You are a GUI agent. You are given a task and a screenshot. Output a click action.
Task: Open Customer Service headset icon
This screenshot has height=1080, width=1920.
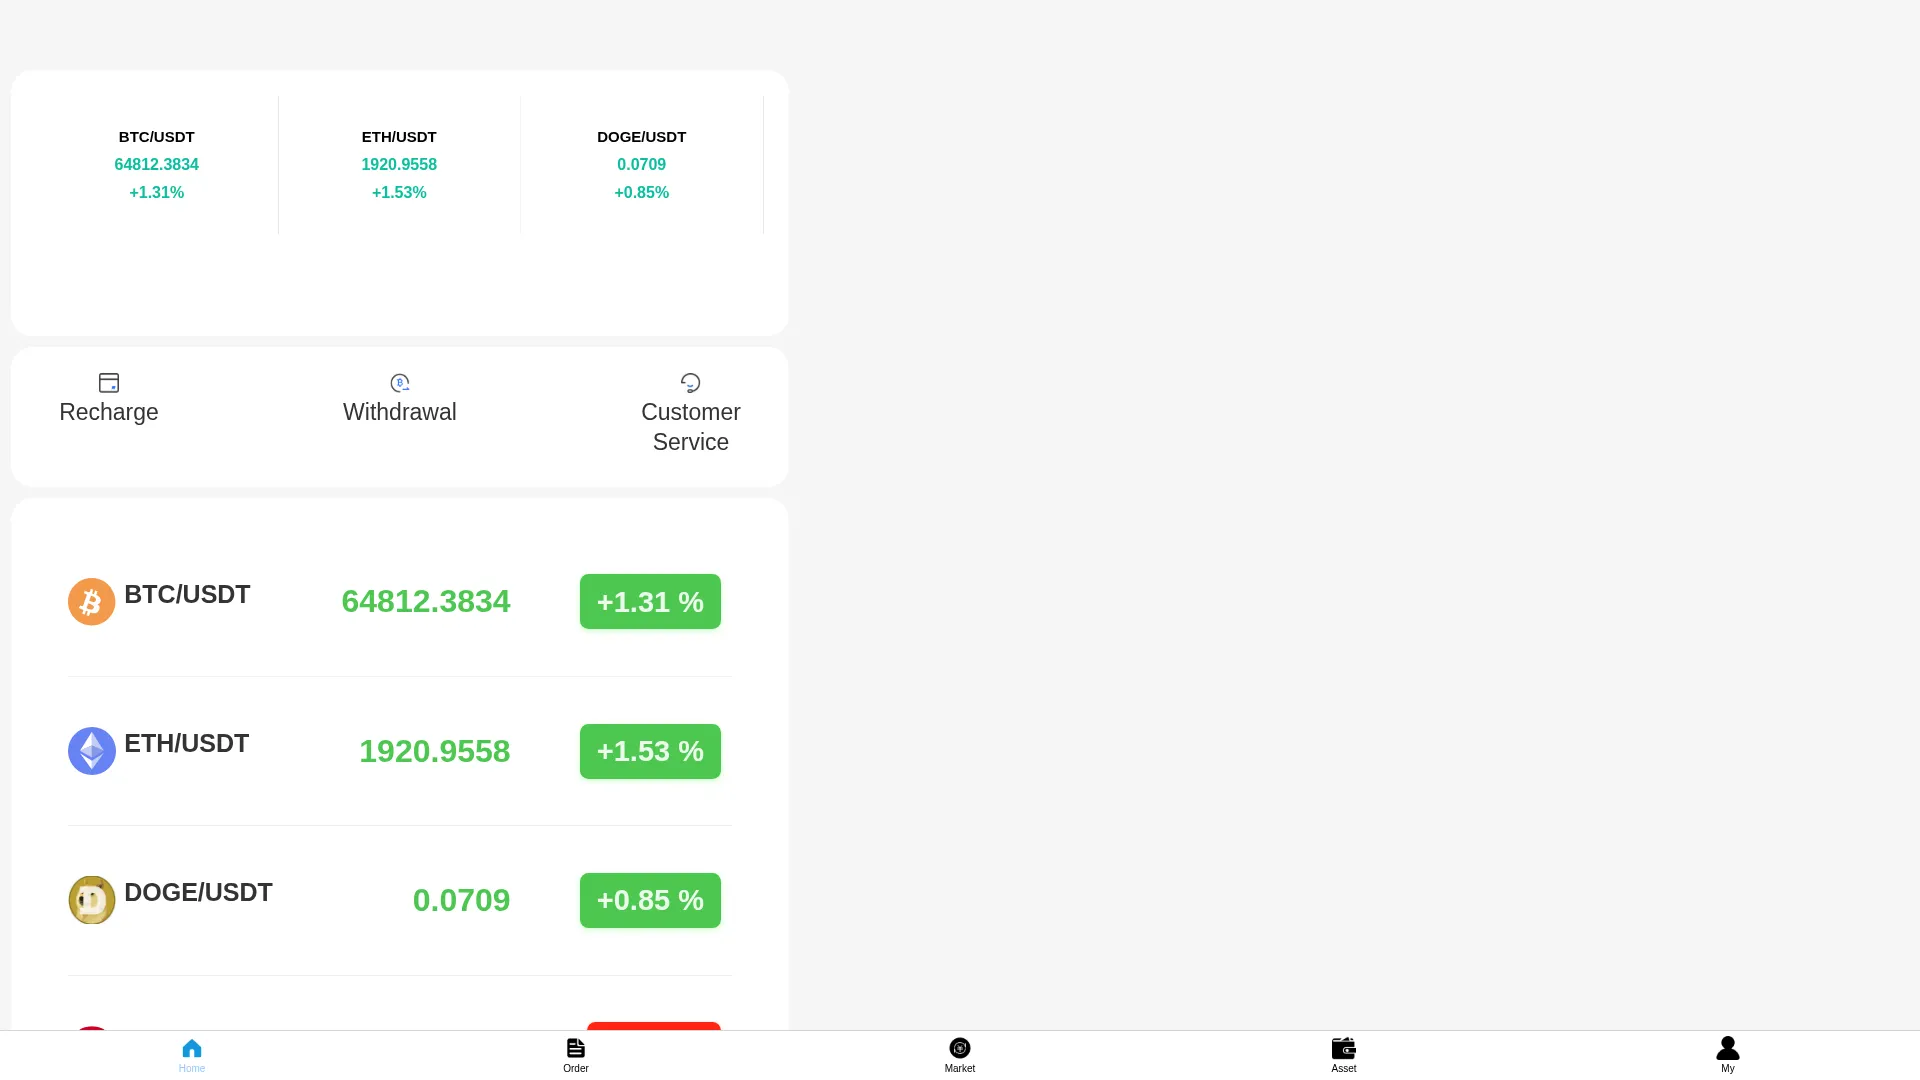[691, 383]
